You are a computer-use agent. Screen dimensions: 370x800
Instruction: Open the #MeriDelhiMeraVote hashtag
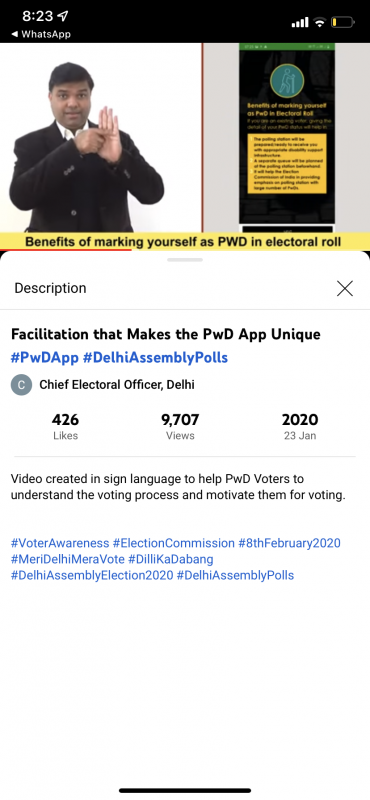pyautogui.click(x=67, y=559)
